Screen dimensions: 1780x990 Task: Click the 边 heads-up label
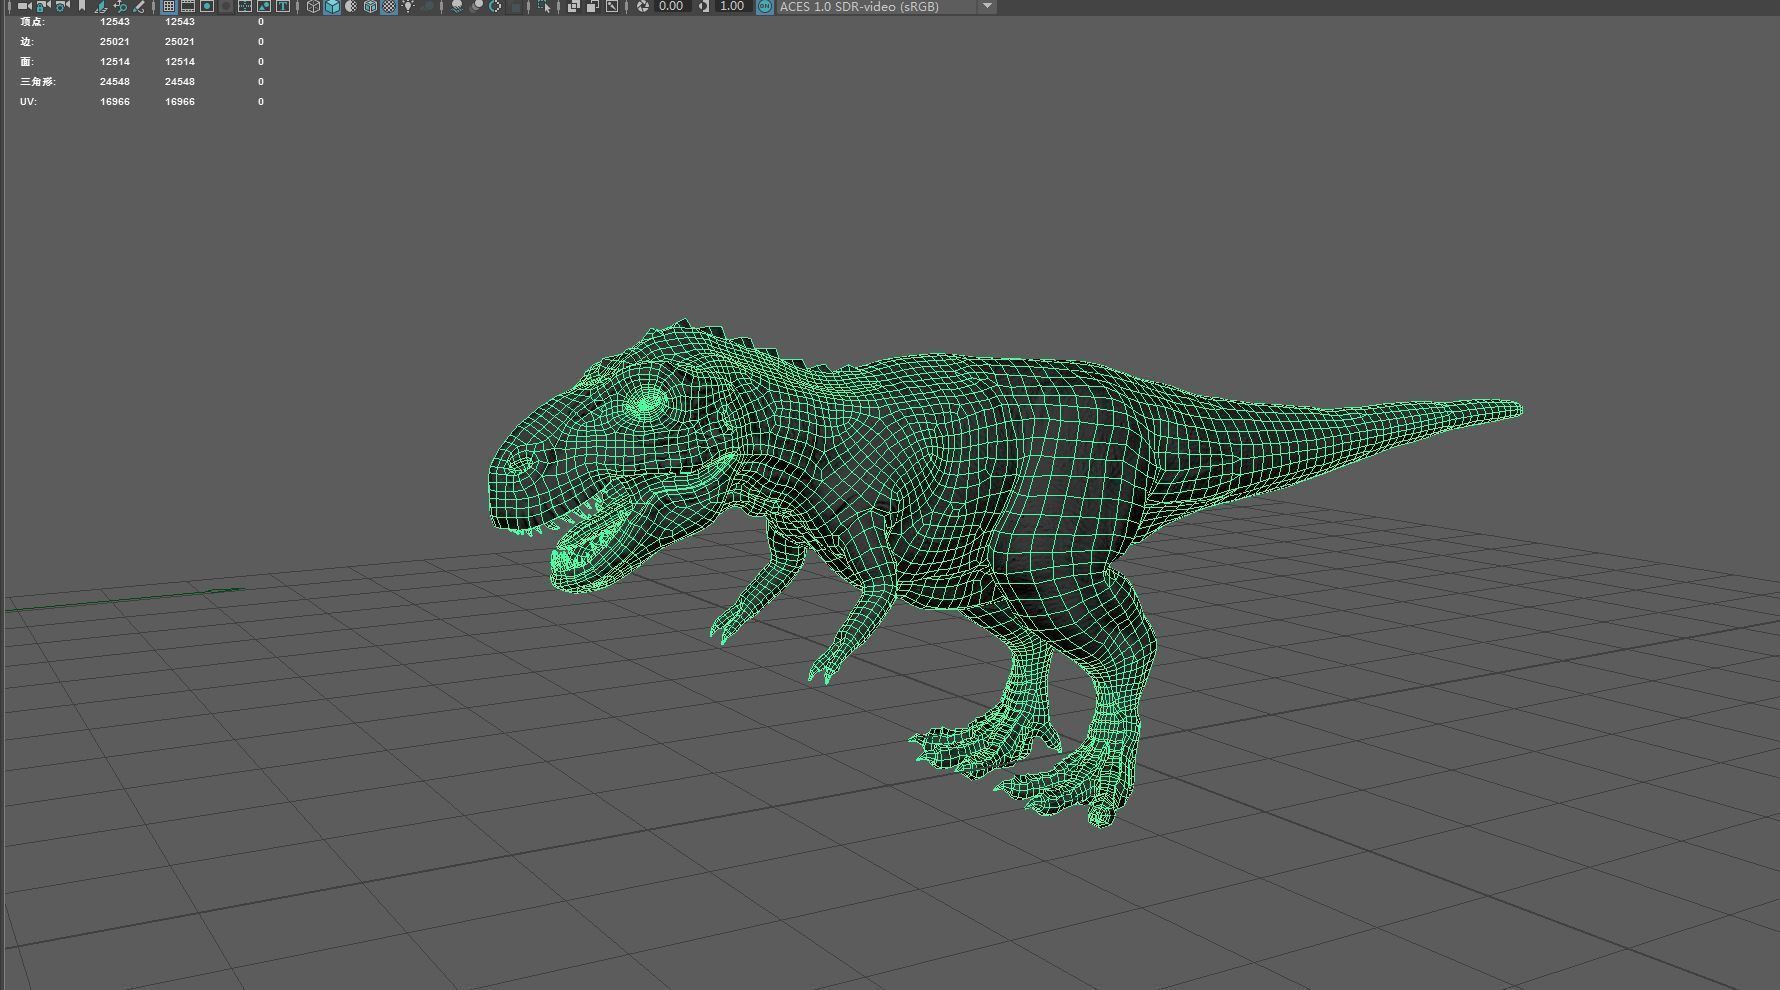pos(26,42)
